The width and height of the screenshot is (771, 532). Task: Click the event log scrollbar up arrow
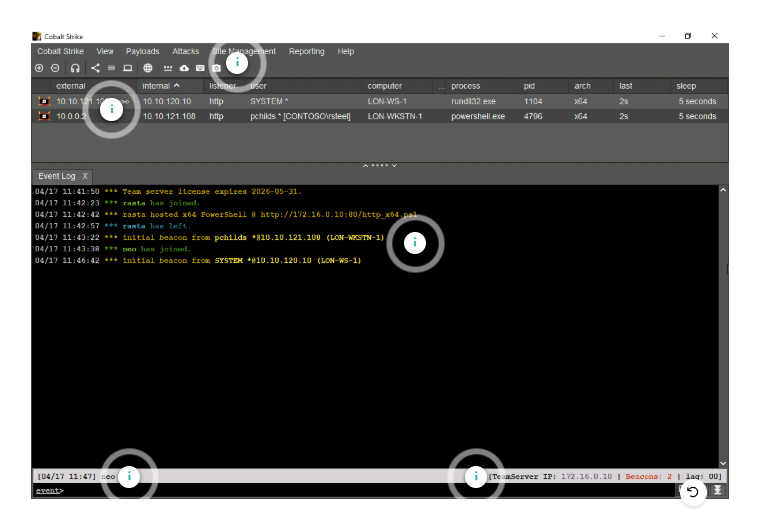[723, 190]
